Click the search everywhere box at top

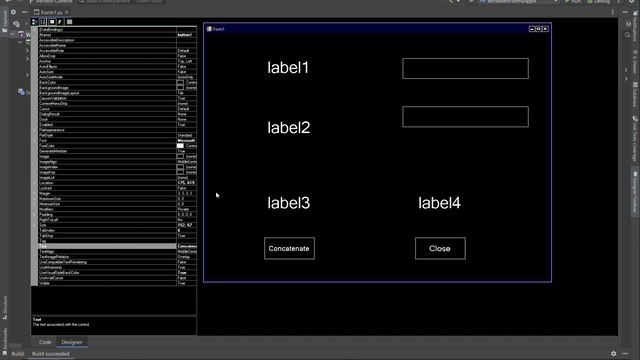point(121,2)
